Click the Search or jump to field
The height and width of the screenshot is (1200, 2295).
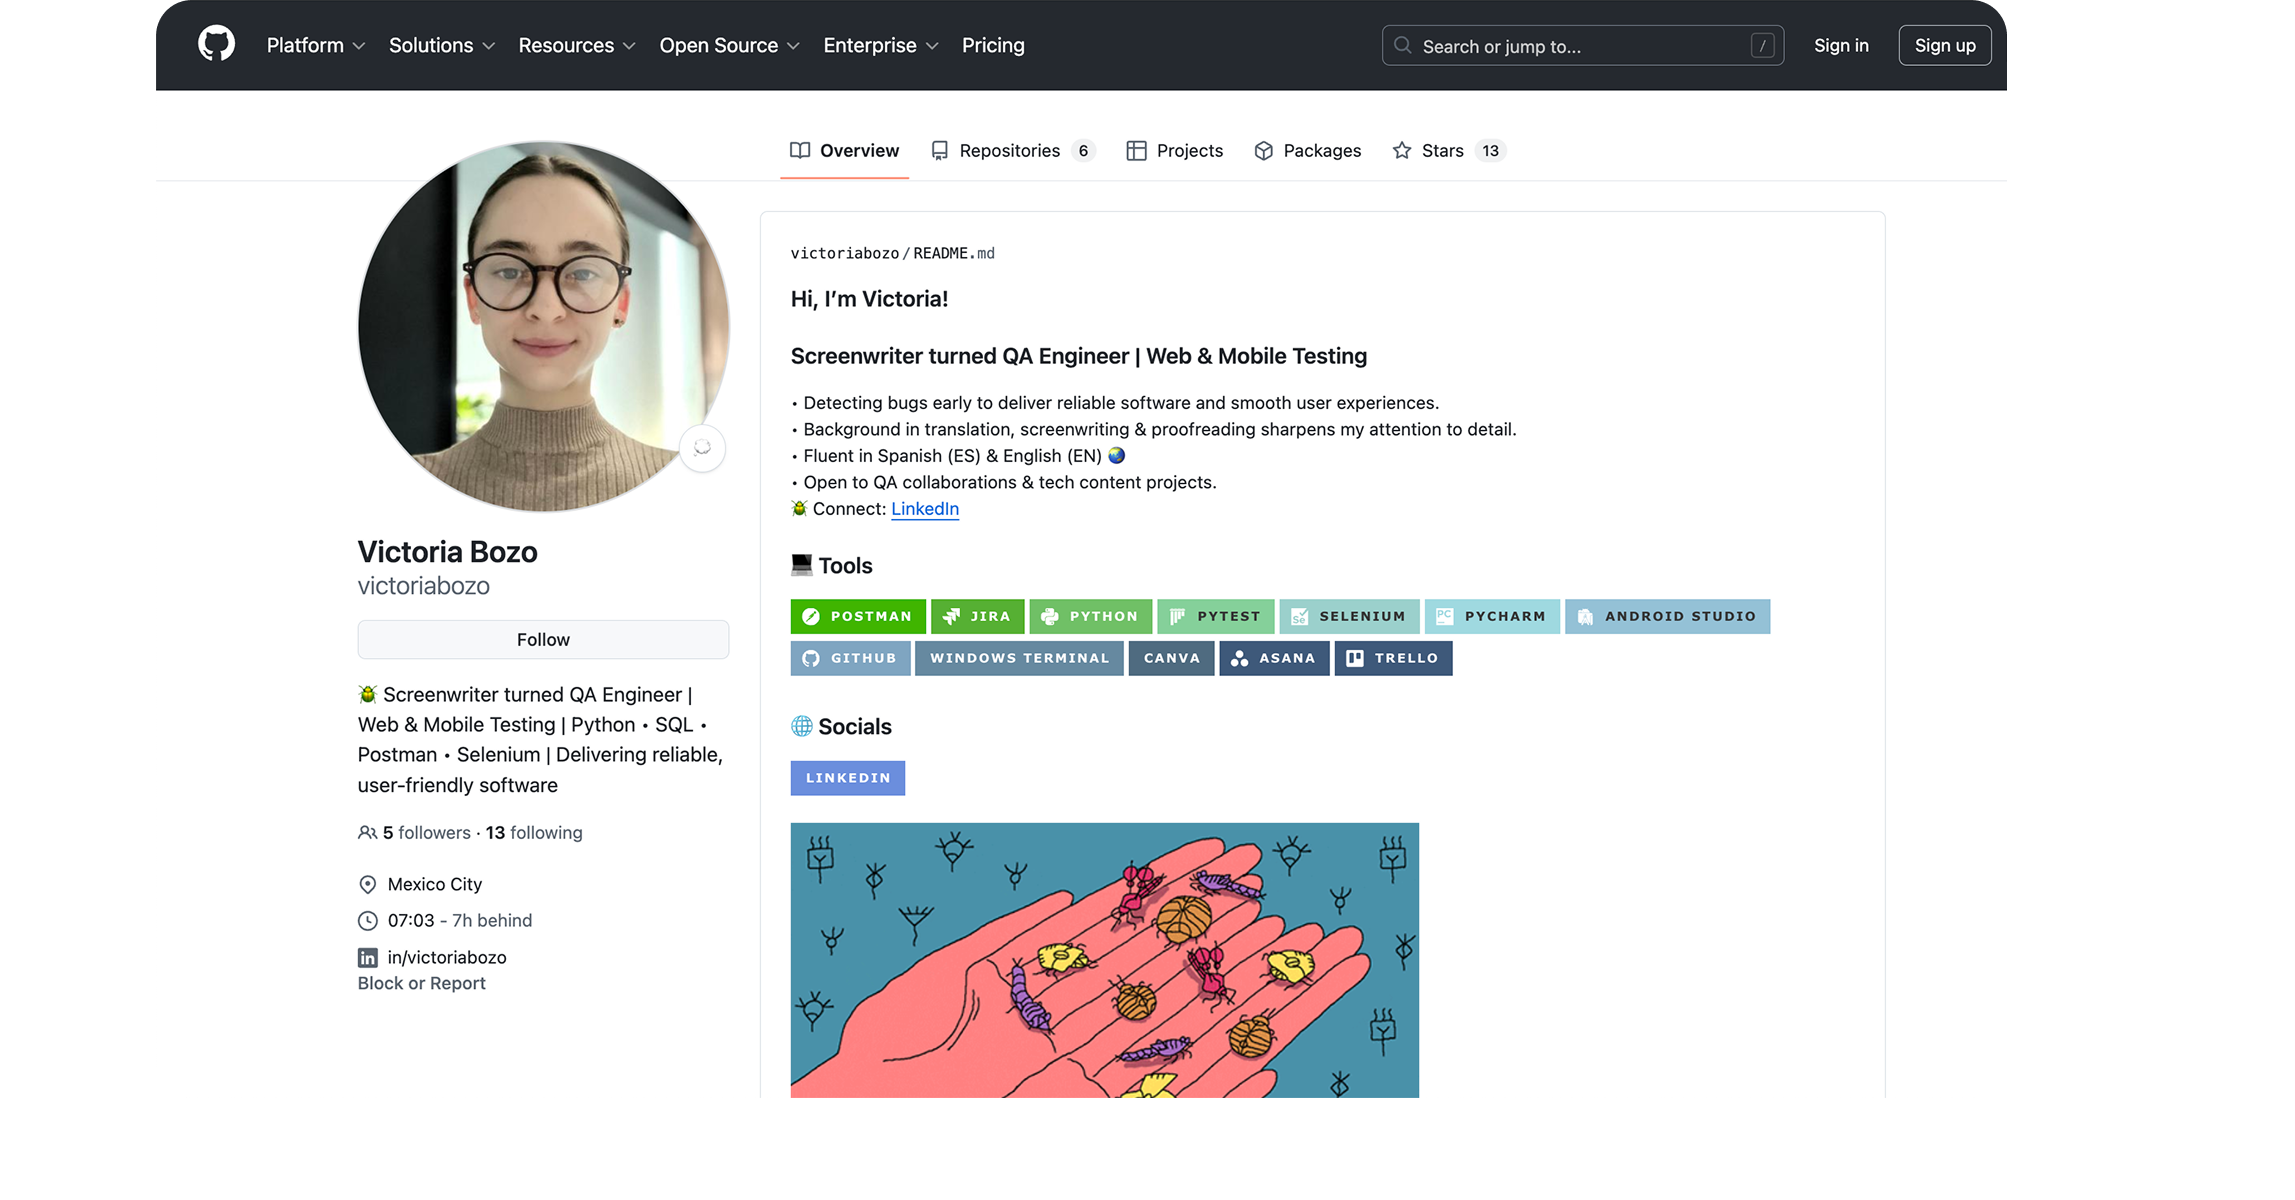click(1582, 46)
